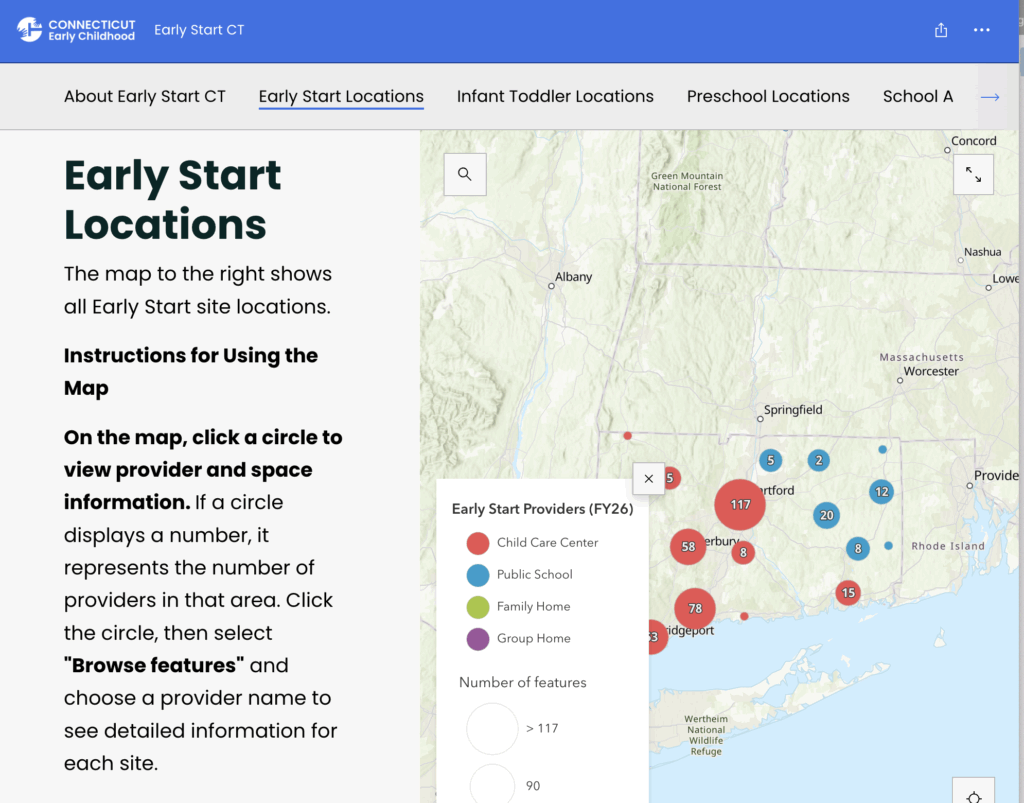Click the red Child Care Center swatch

pos(478,543)
